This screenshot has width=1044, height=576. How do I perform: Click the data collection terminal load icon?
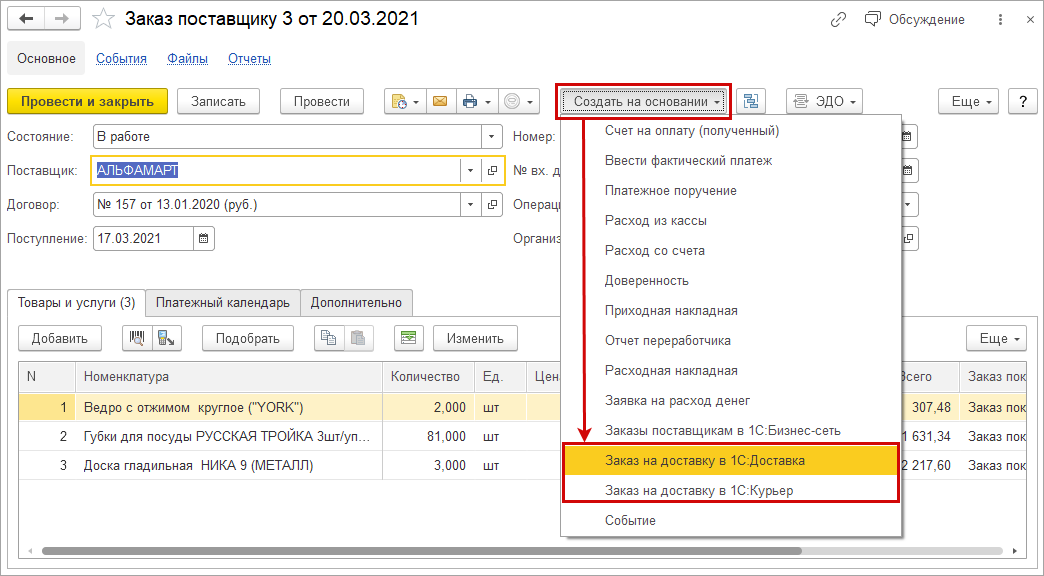(166, 339)
